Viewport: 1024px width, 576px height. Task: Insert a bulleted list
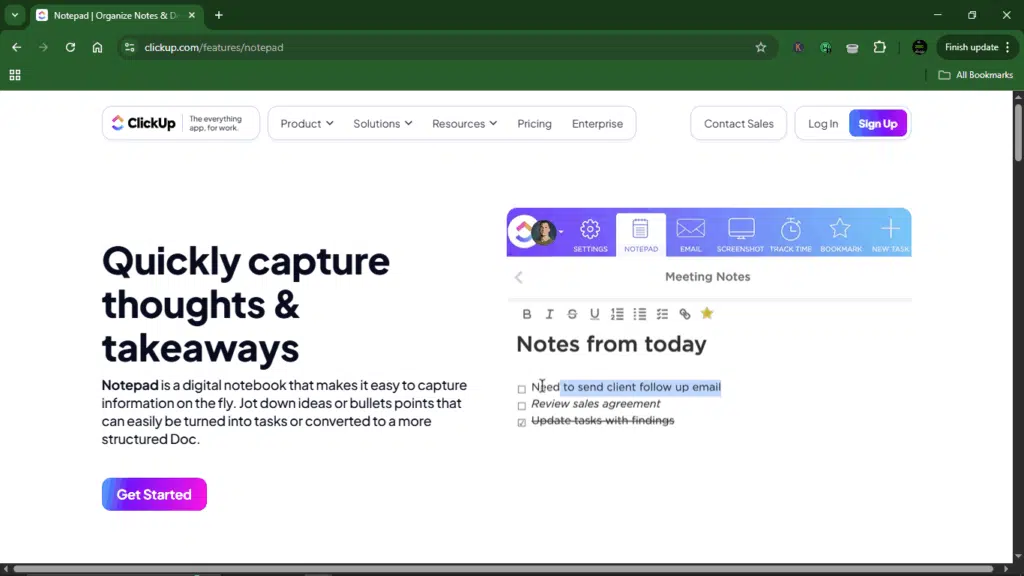click(x=640, y=314)
